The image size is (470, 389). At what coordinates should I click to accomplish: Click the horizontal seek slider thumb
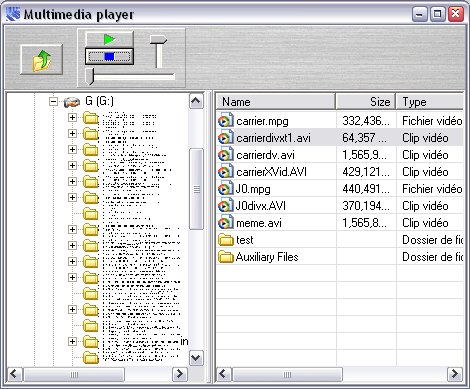89,76
